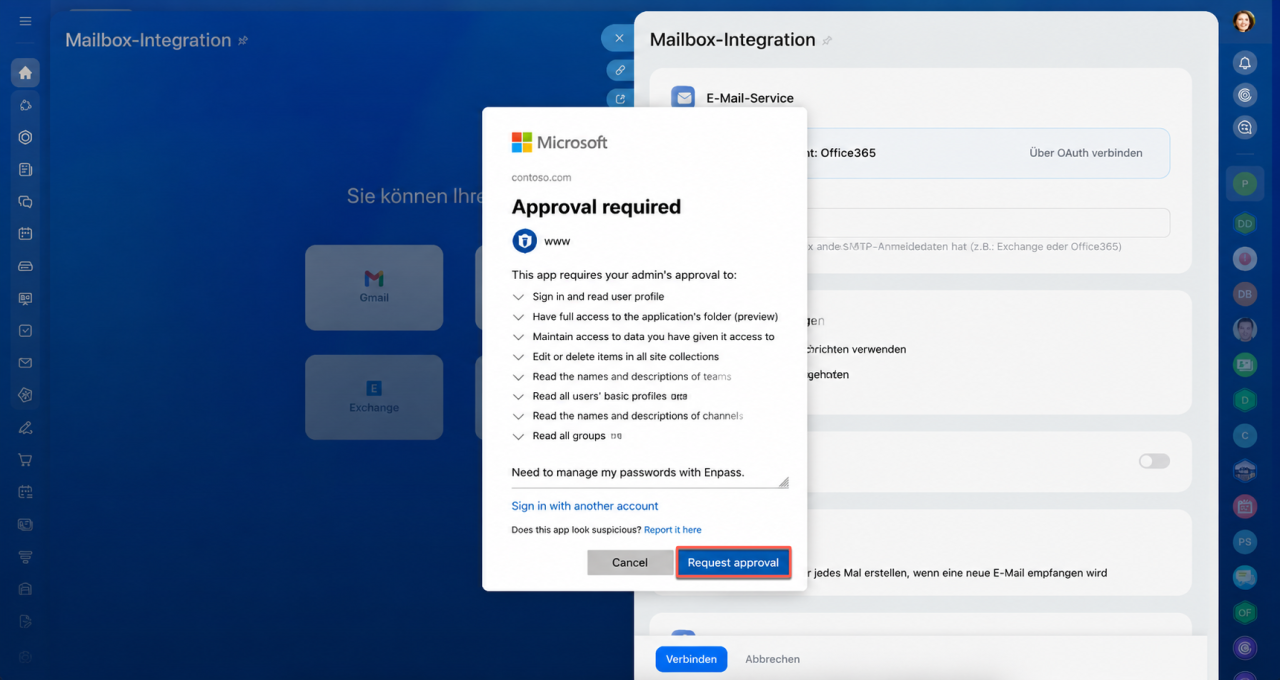Click Cancel in the Microsoft dialog
This screenshot has width=1280, height=680.
(630, 562)
